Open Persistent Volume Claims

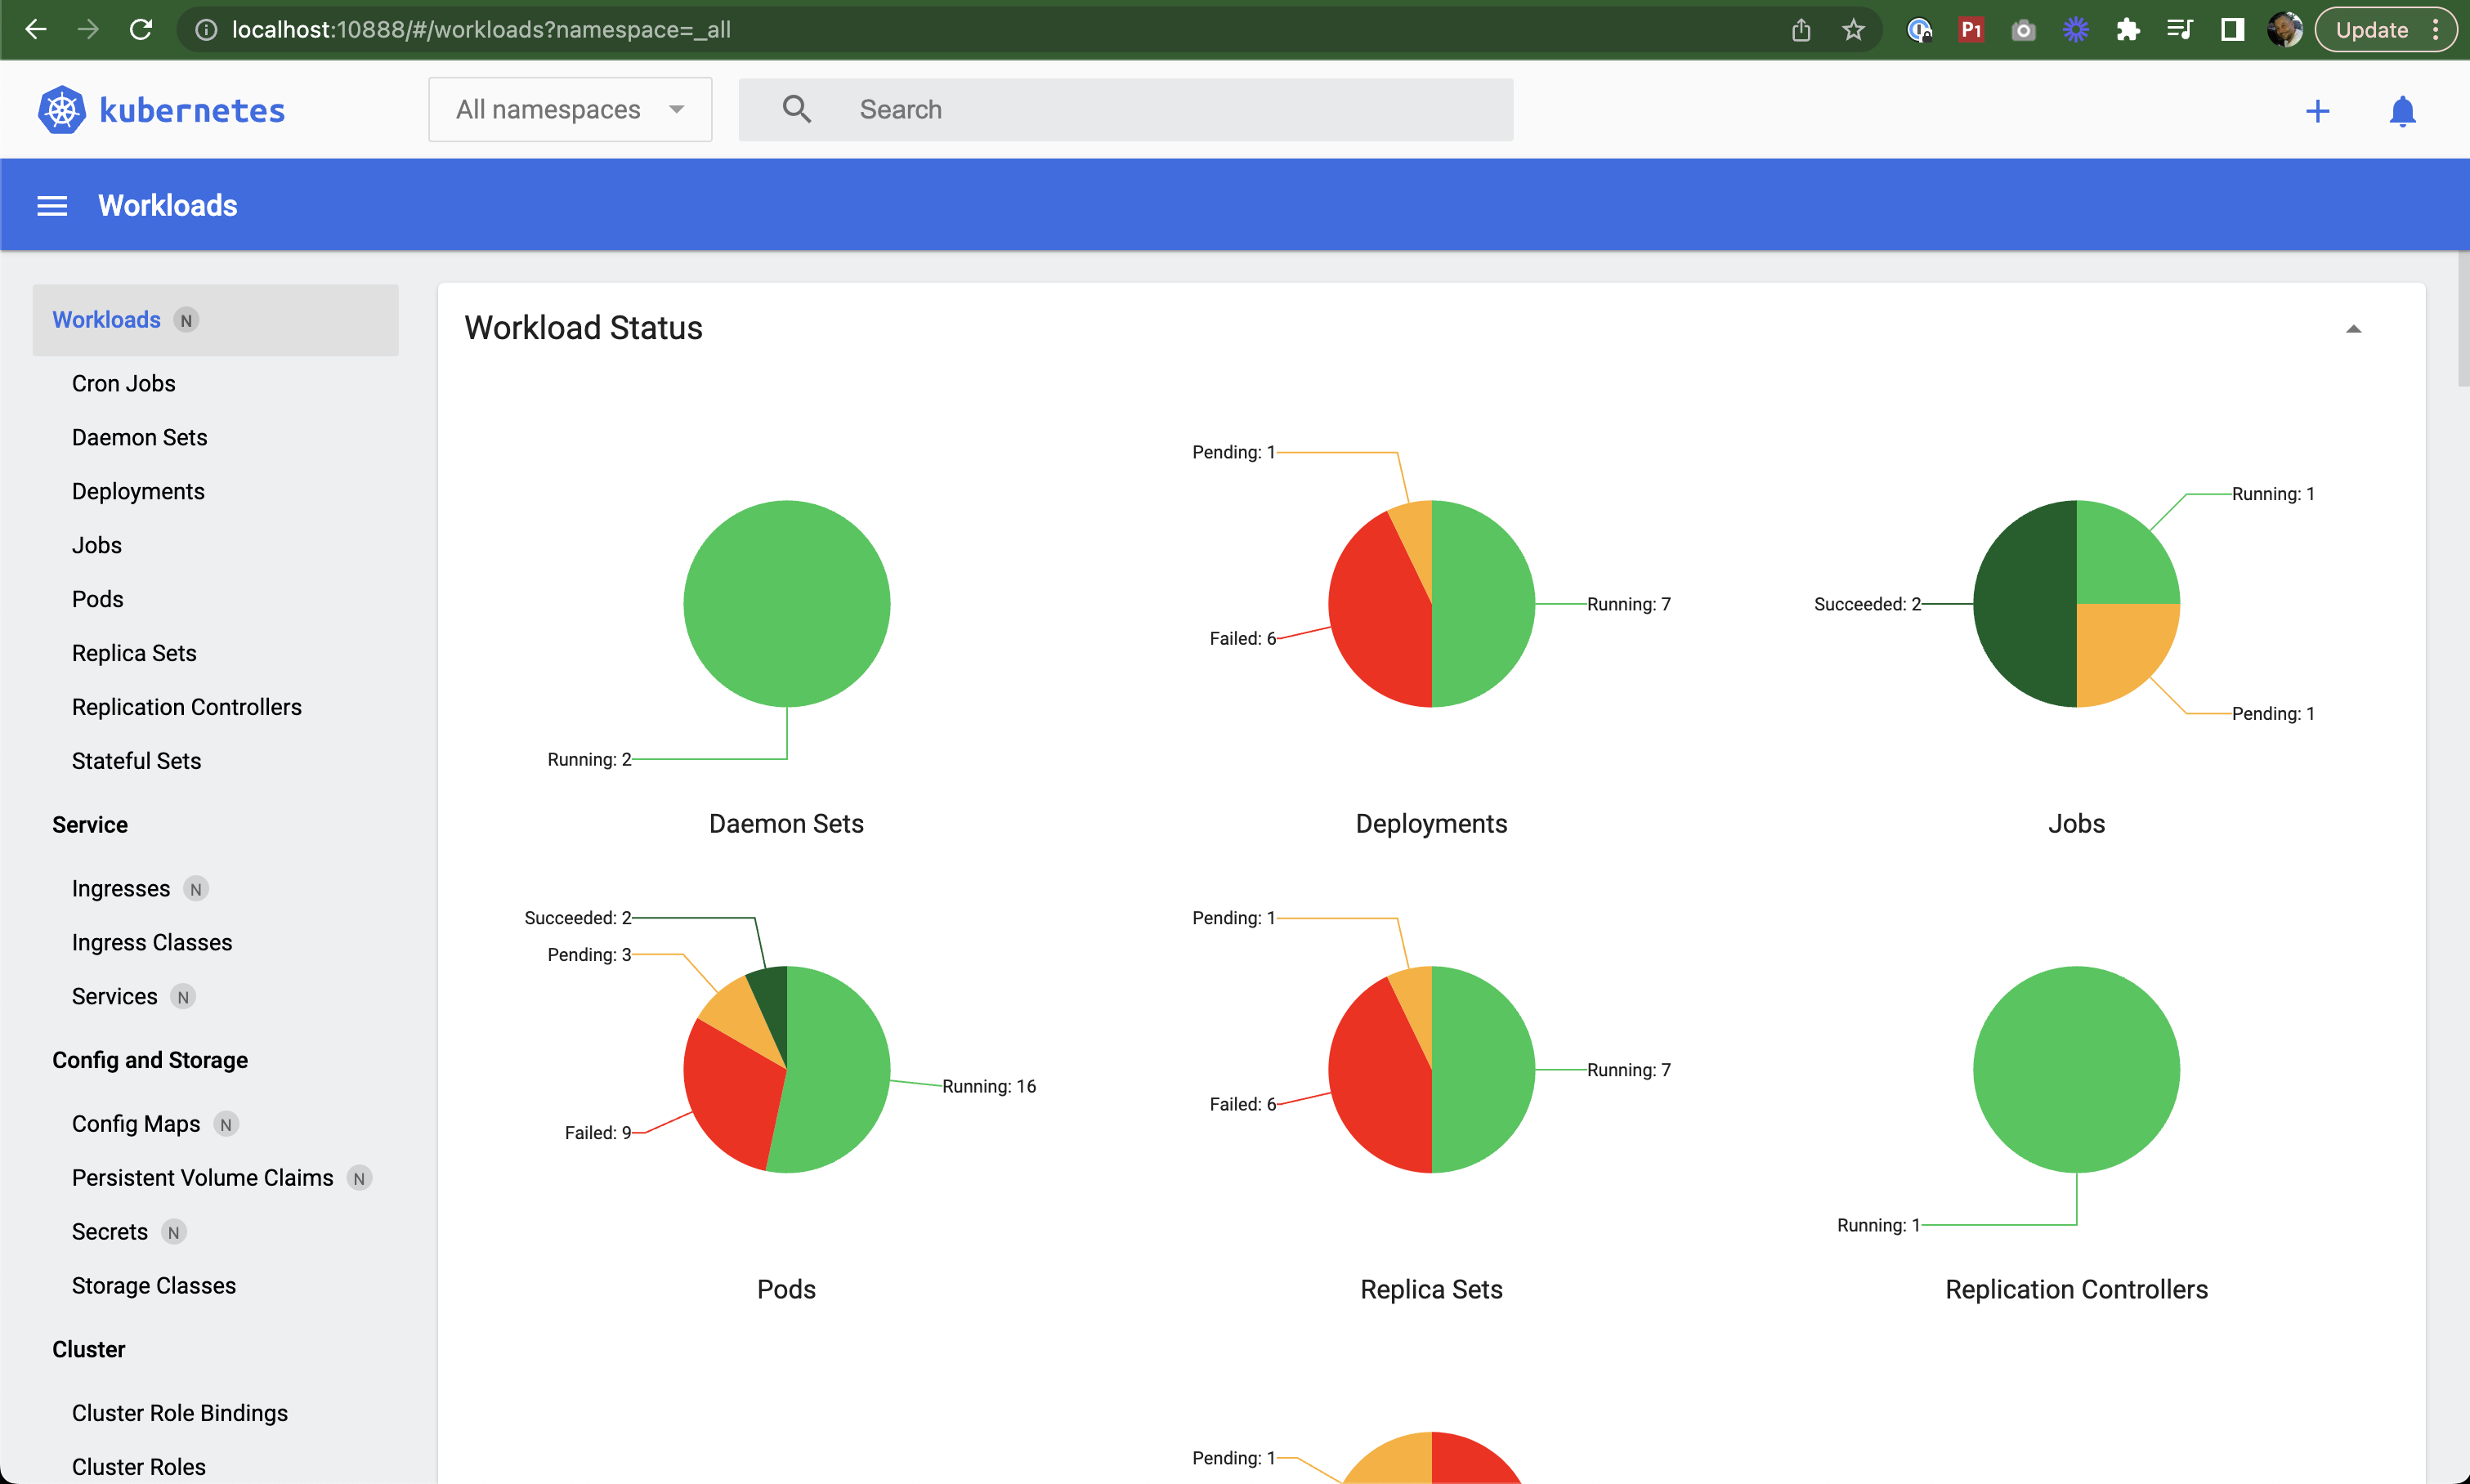[203, 1178]
